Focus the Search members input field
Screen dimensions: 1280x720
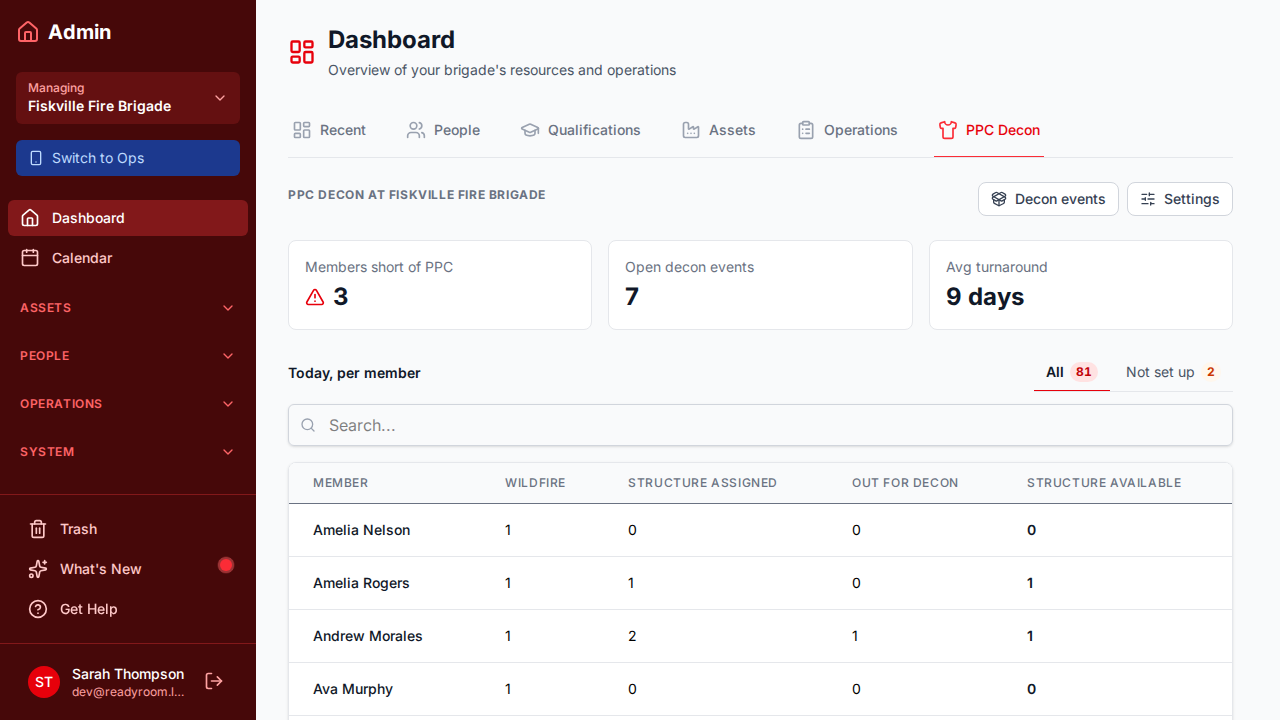(x=760, y=425)
